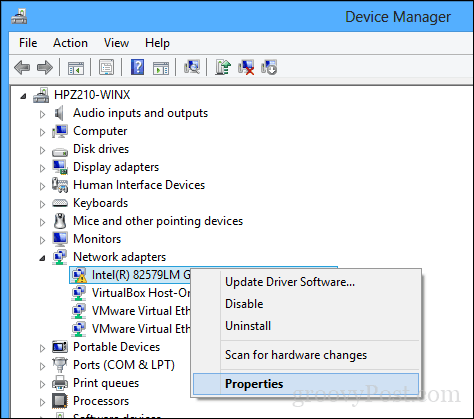Expand the Portable Devices arrow
Screen dimensions: 474x419
coord(42,348)
